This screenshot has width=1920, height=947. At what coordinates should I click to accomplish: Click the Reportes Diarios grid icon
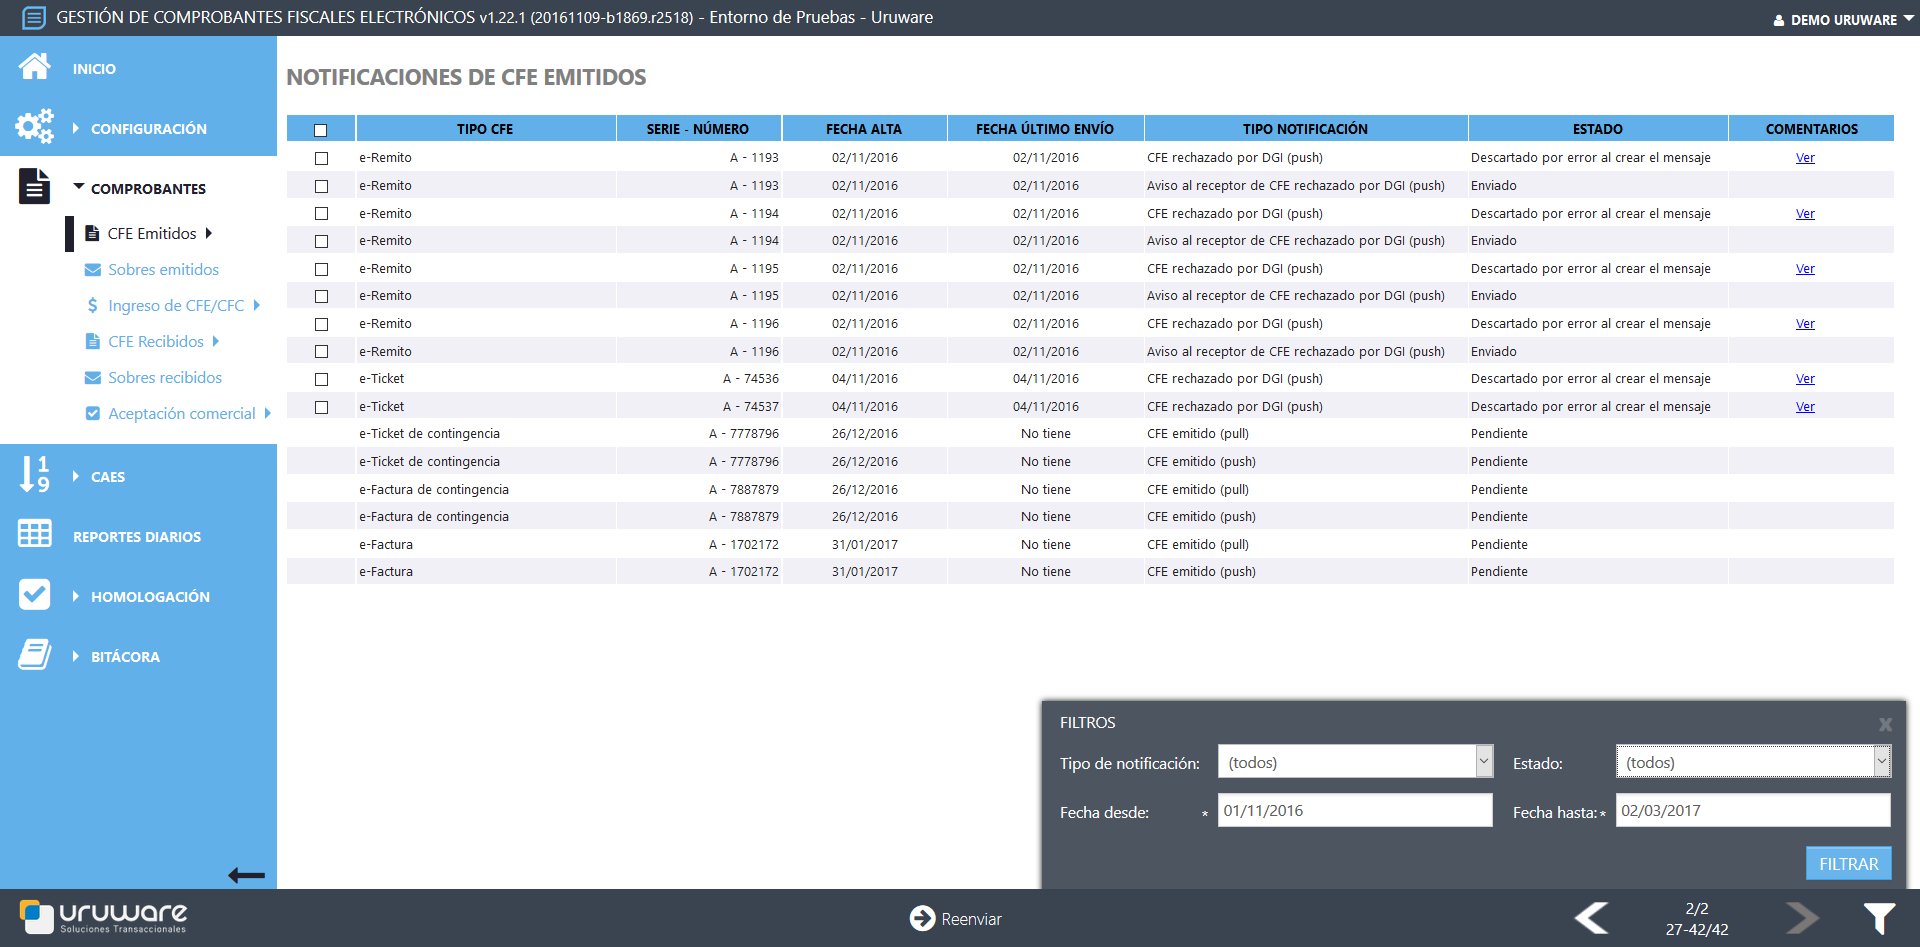pos(34,534)
